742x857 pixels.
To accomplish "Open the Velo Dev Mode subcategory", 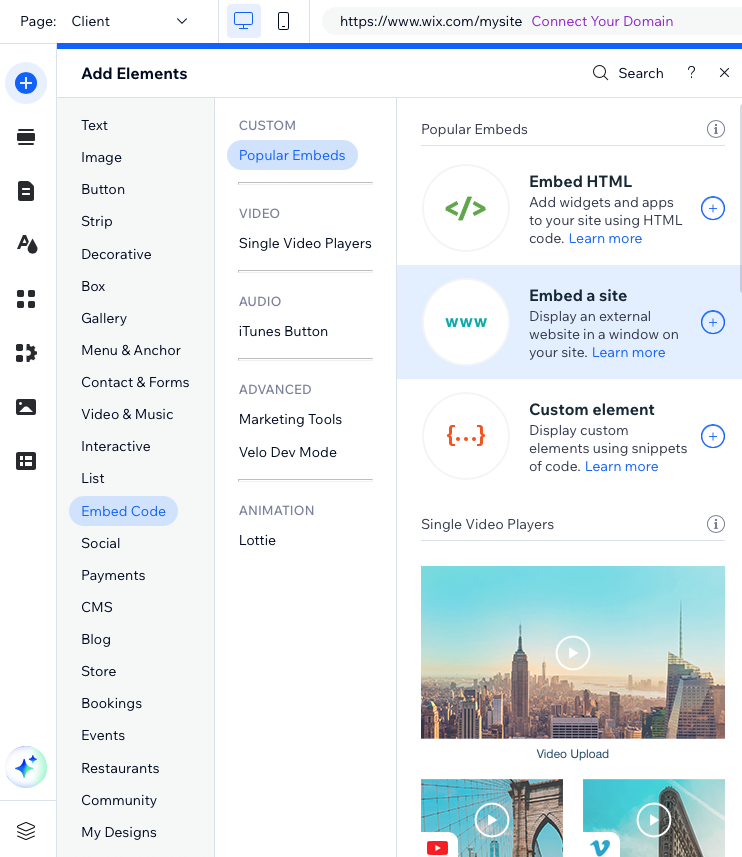I will (287, 452).
